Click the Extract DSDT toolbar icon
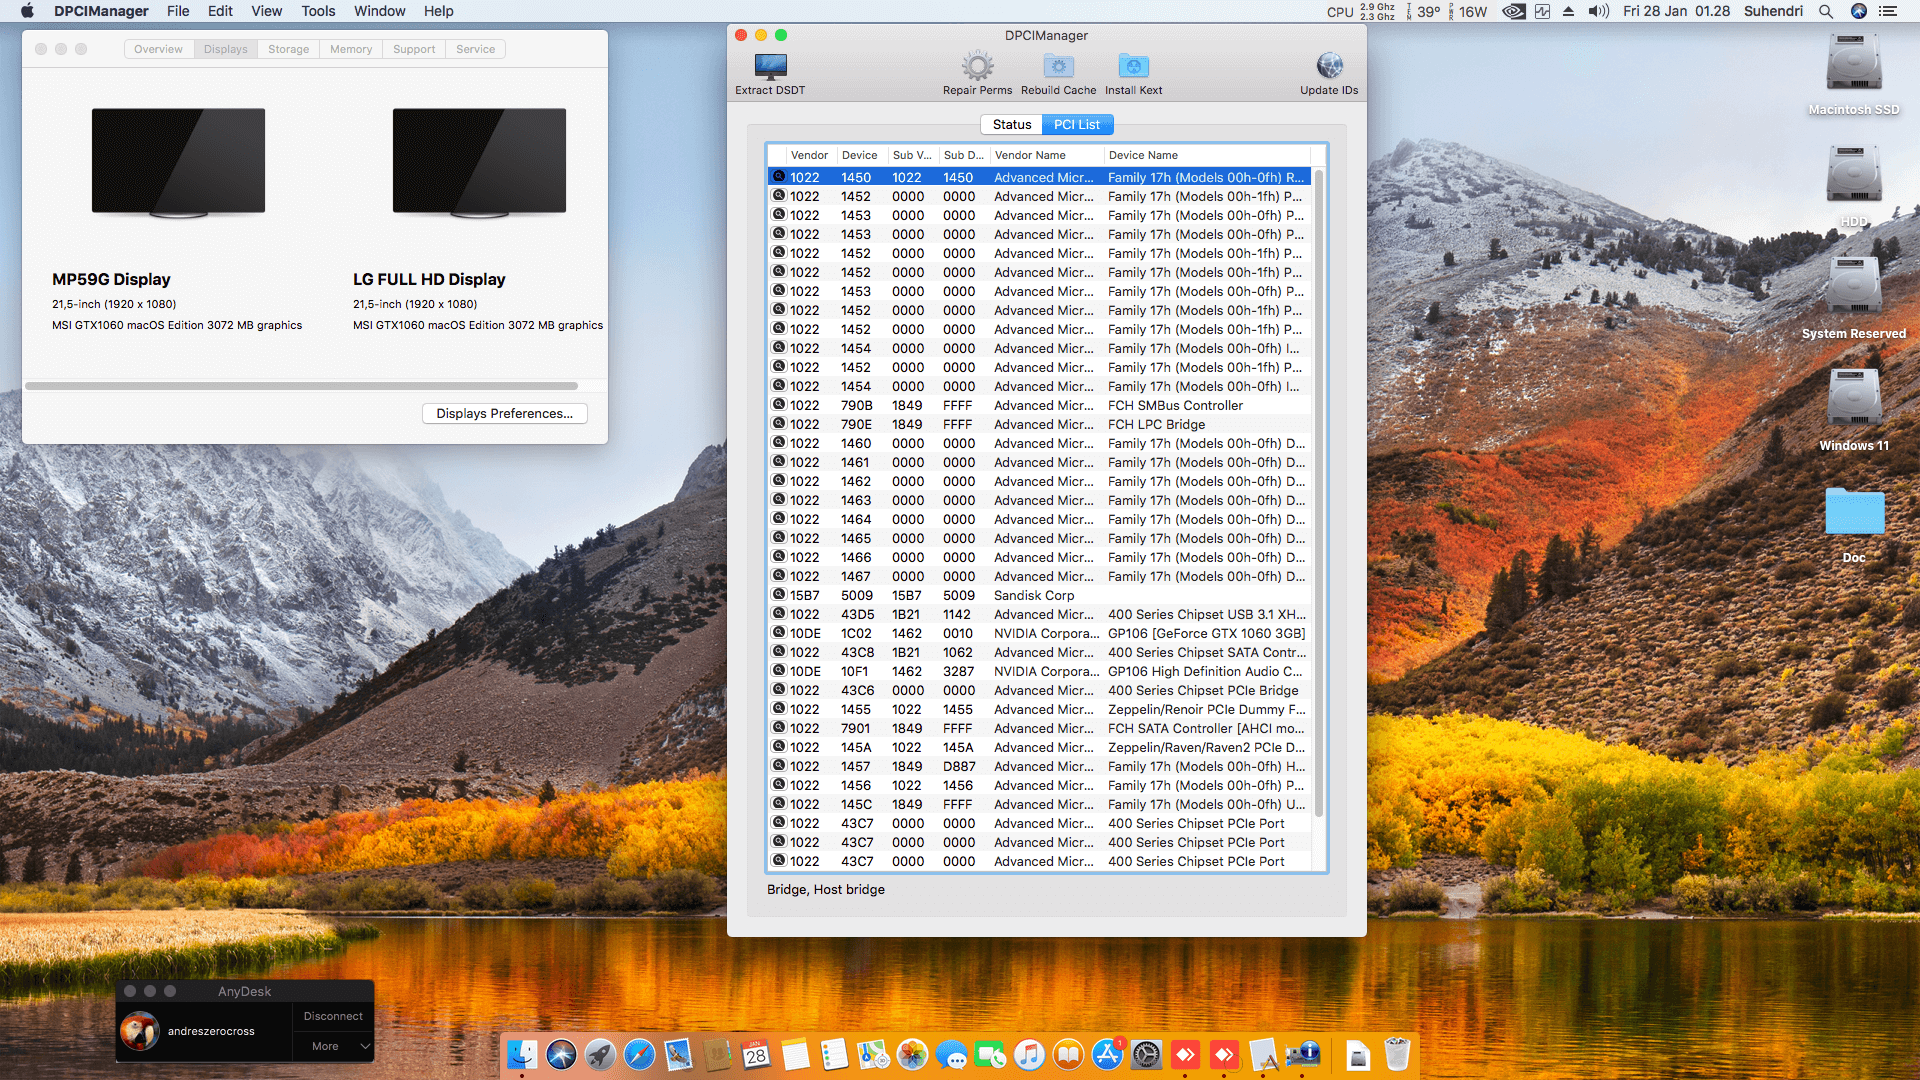 coord(770,67)
